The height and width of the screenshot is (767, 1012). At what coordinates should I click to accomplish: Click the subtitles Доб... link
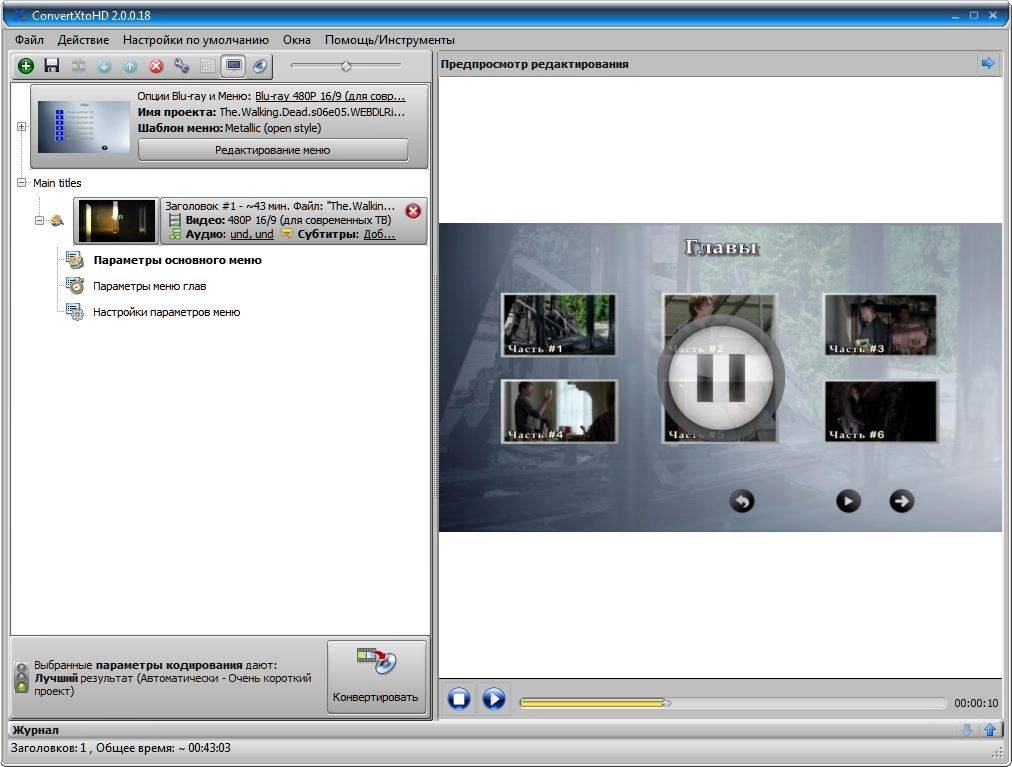point(380,234)
